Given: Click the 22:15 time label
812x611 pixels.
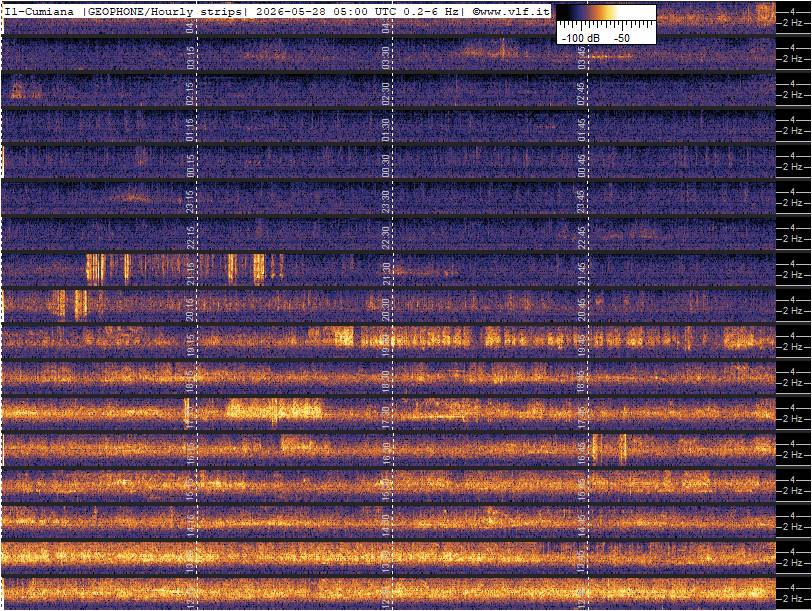Looking at the screenshot, I should [191, 238].
